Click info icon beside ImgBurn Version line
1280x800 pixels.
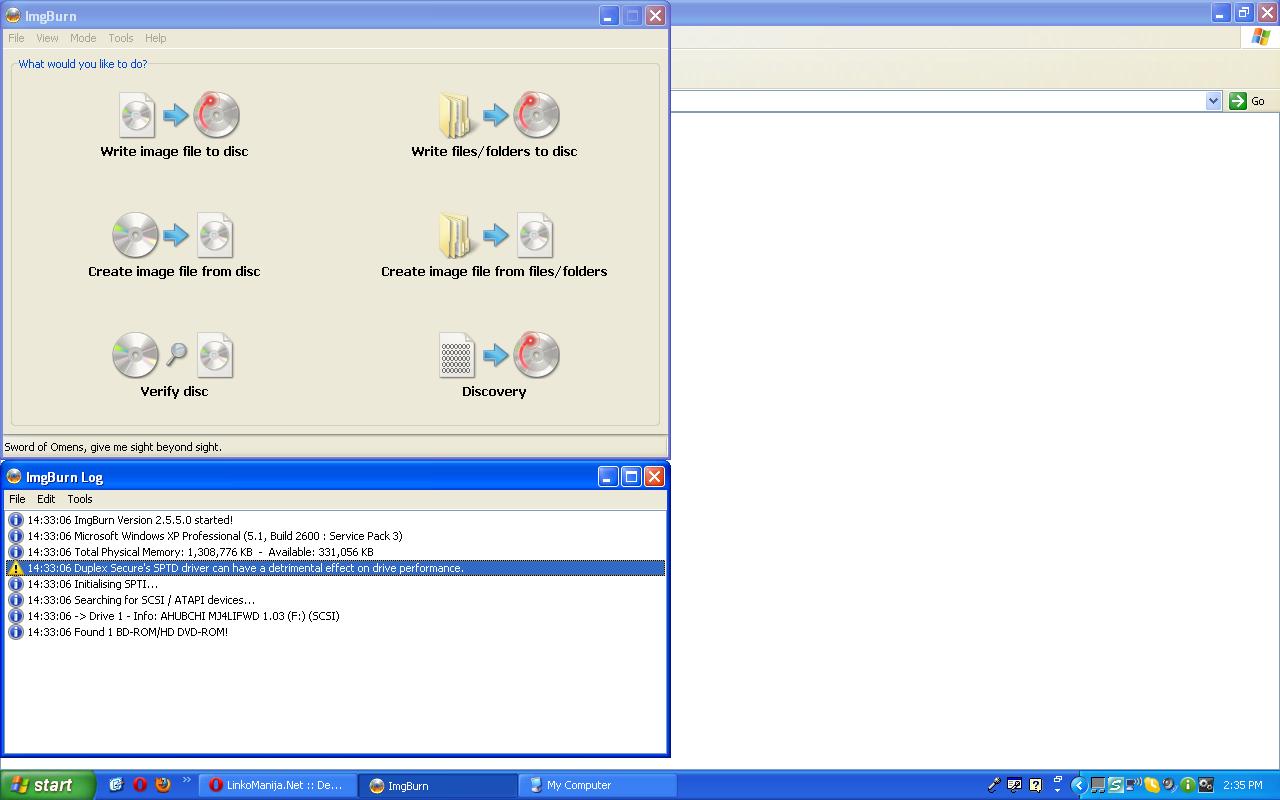point(15,520)
